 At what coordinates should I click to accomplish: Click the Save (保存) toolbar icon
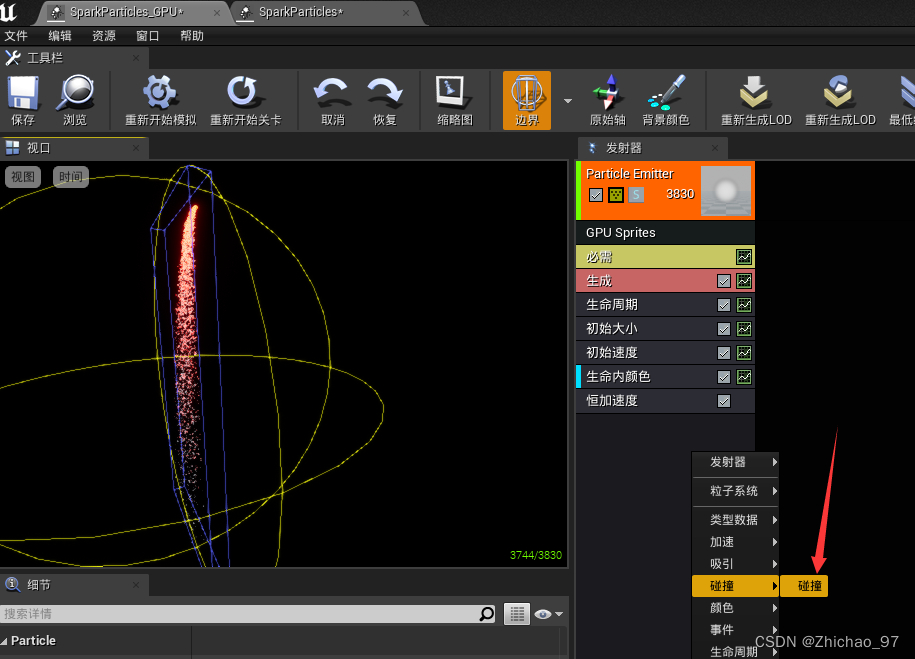click(23, 93)
